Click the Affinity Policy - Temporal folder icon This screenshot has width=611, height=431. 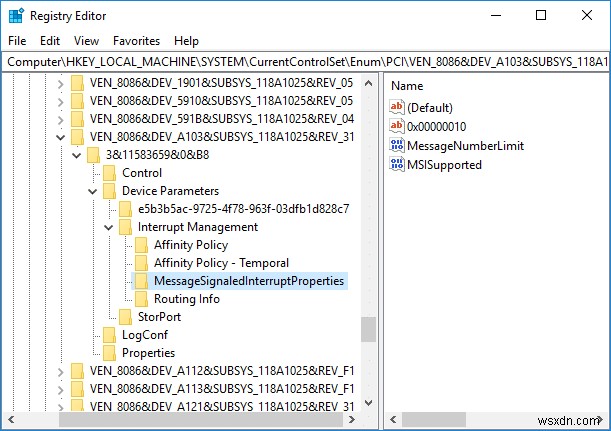(x=141, y=263)
